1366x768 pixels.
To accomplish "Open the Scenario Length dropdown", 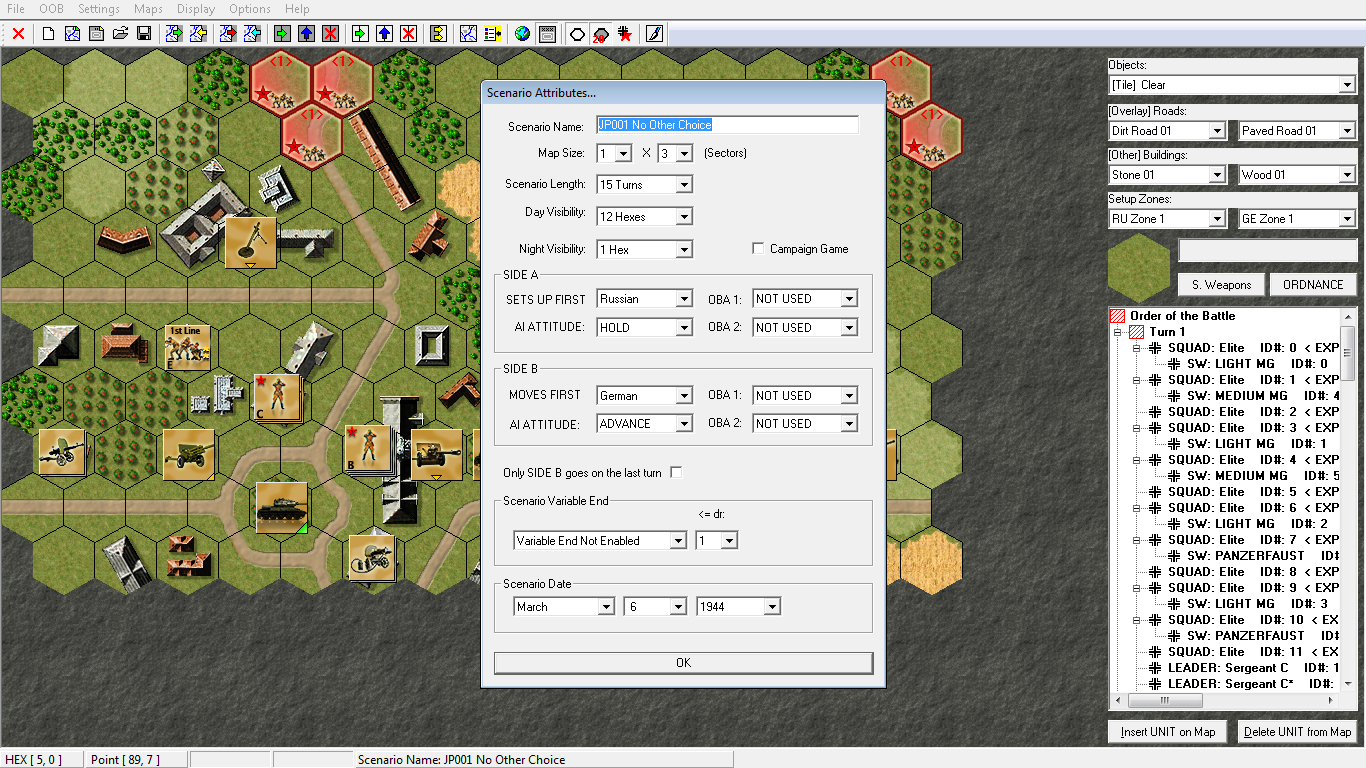I will click(x=685, y=184).
